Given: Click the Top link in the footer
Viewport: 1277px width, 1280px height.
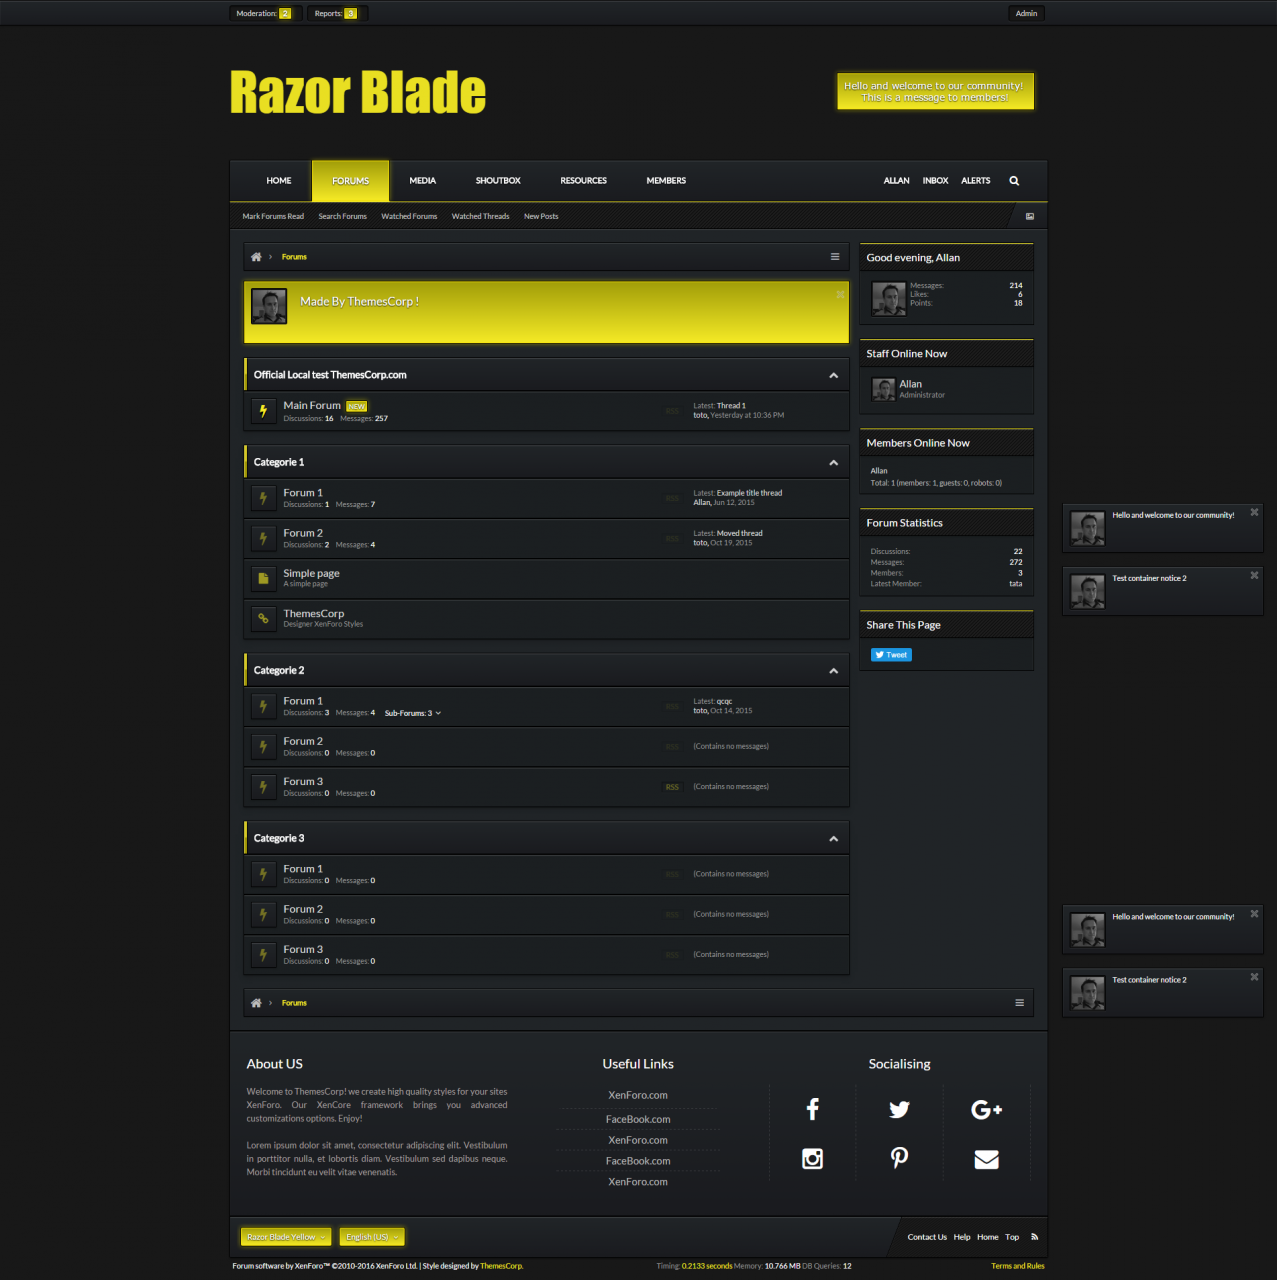Looking at the screenshot, I should [x=1012, y=1237].
